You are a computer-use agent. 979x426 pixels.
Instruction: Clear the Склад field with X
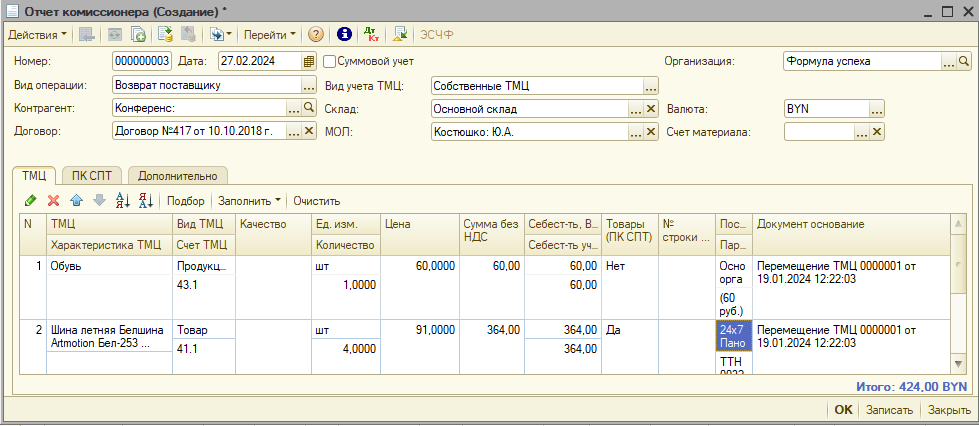[x=651, y=109]
